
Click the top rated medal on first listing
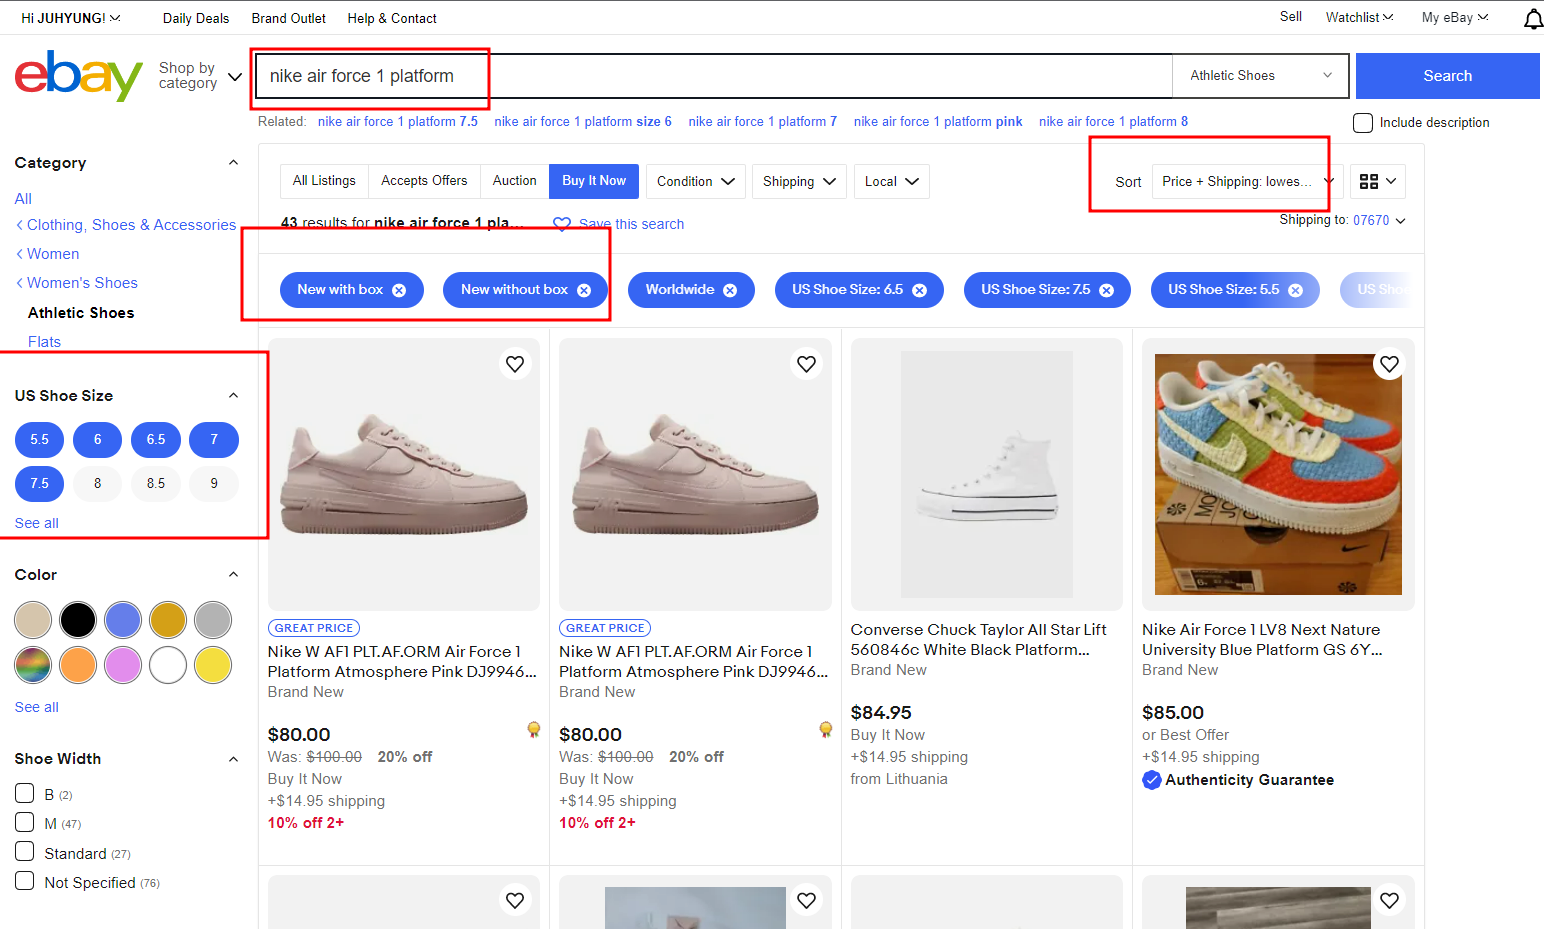(533, 730)
